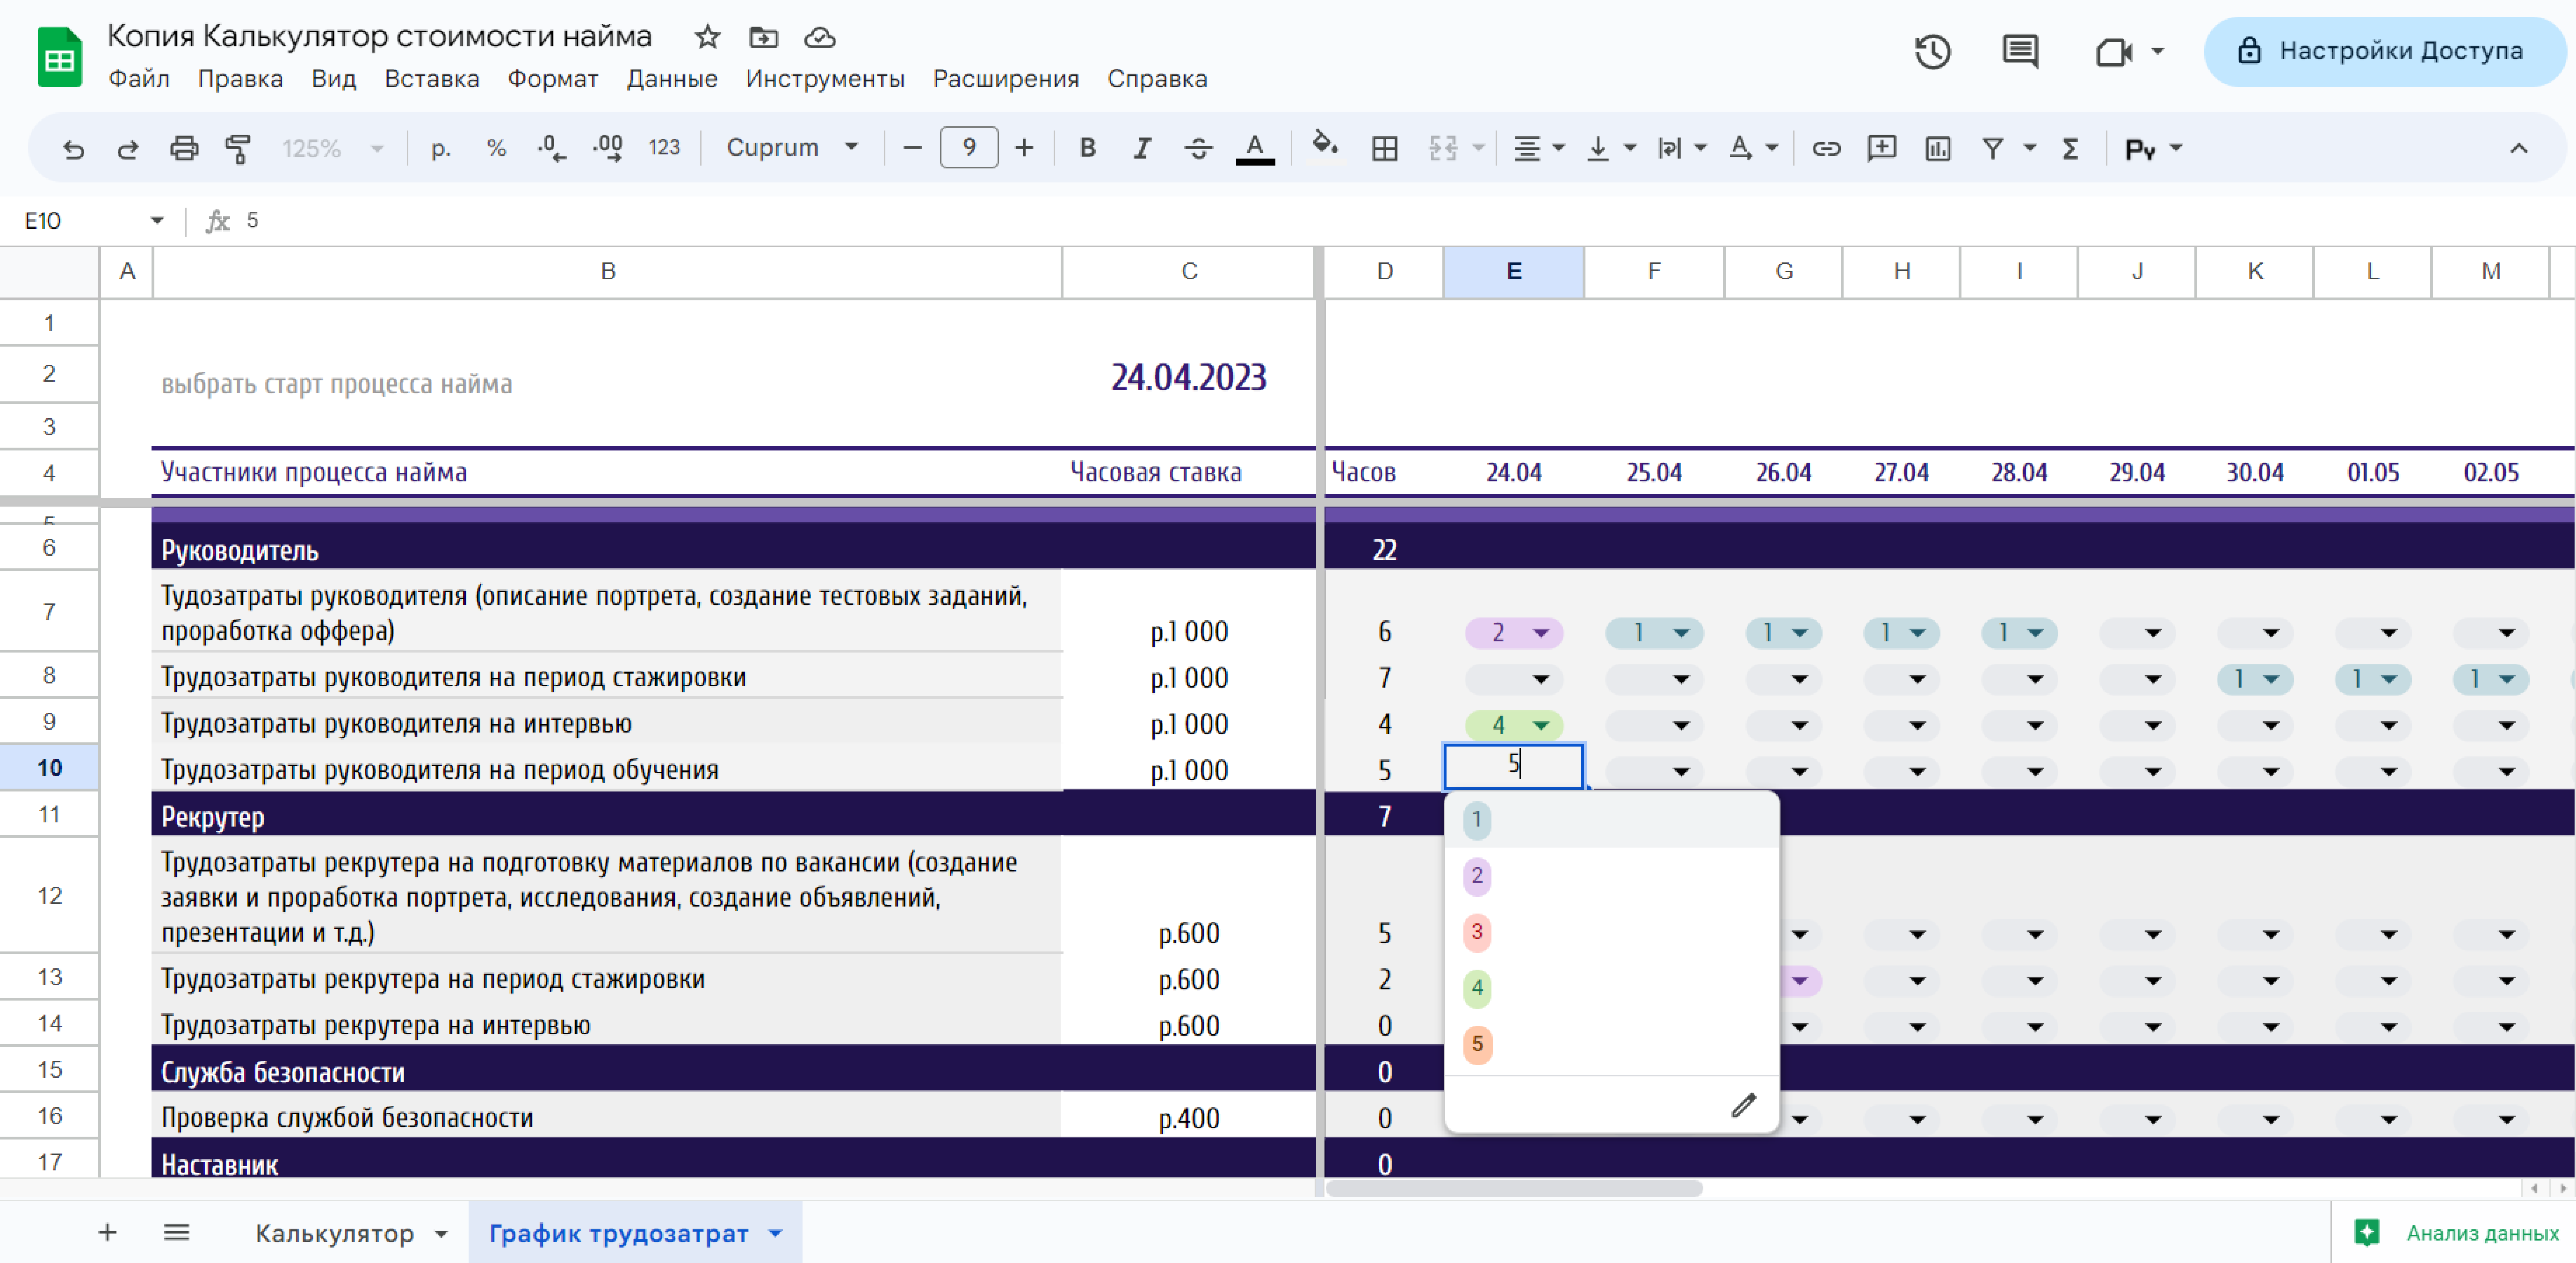This screenshot has height=1263, width=2576.
Task: Click the Настройки Доступа button
Action: [2383, 51]
